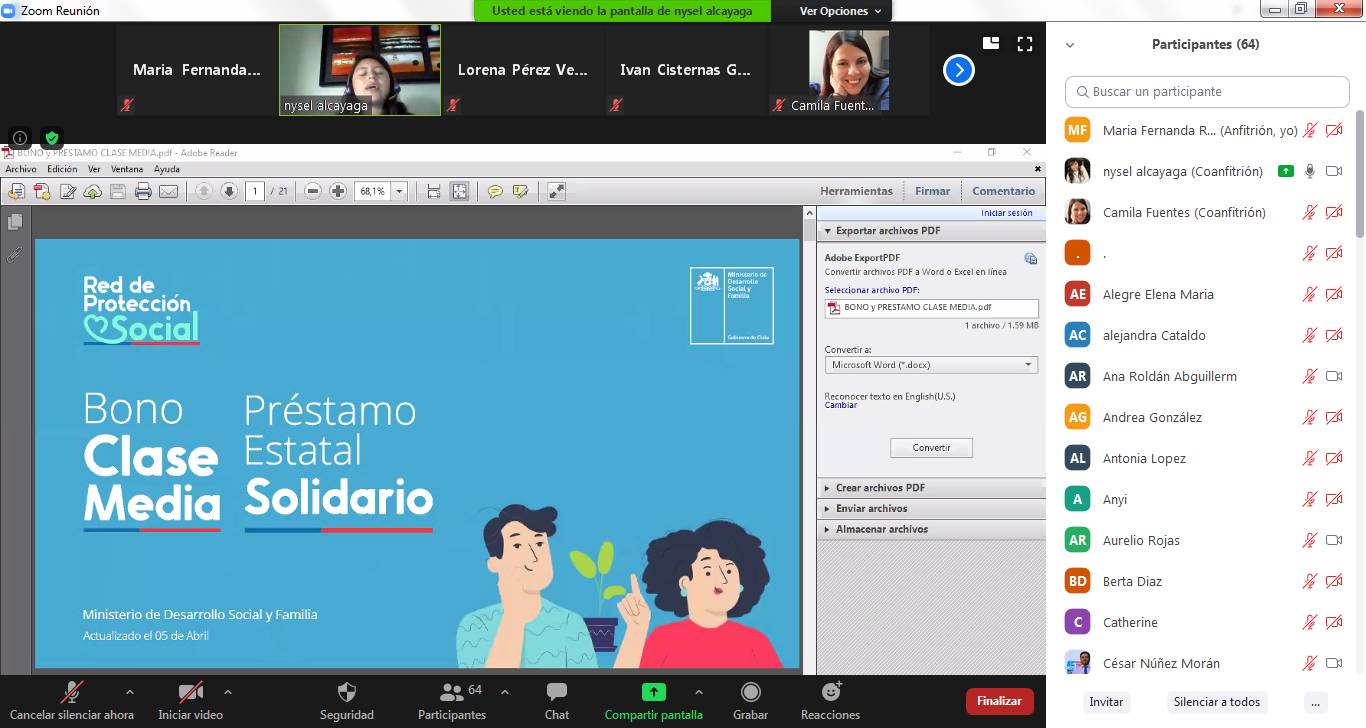Click the read mode expand icon
1366x728 pixels.
[557, 191]
